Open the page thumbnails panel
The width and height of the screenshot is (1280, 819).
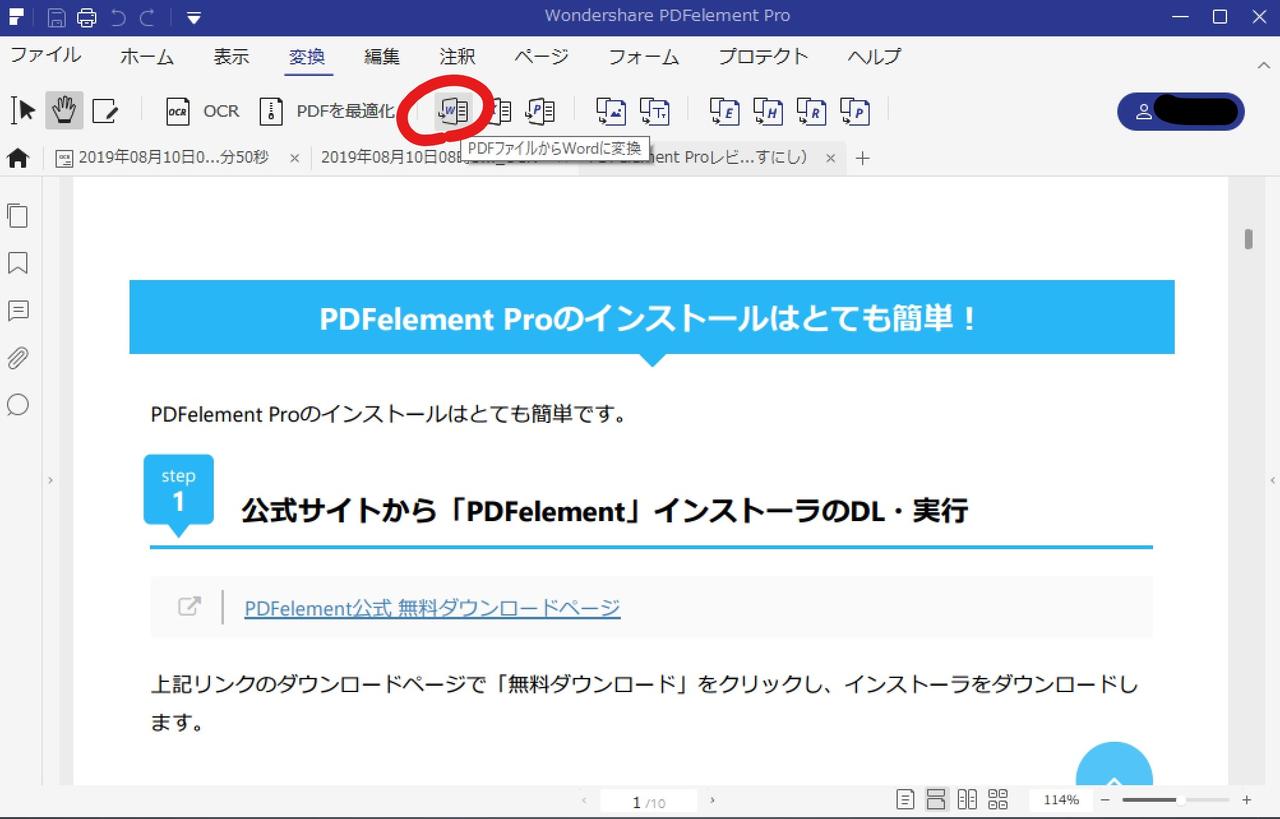[18, 215]
